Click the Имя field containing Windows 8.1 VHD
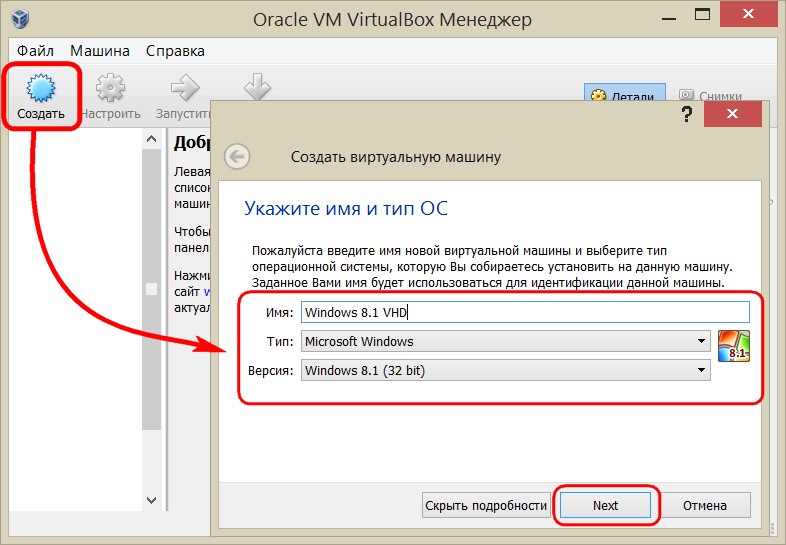 (x=525, y=312)
